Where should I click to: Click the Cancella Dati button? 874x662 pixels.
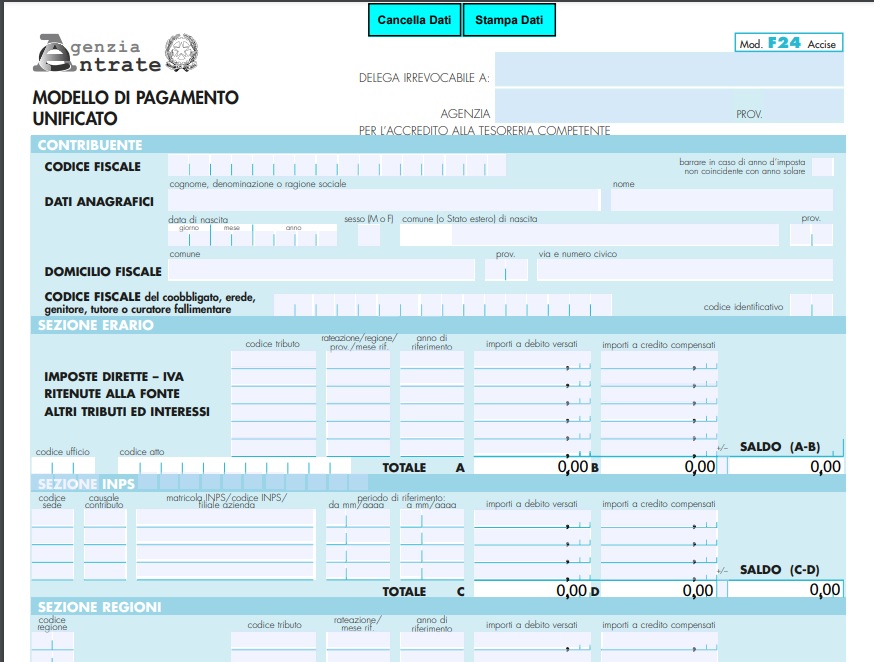pyautogui.click(x=413, y=19)
